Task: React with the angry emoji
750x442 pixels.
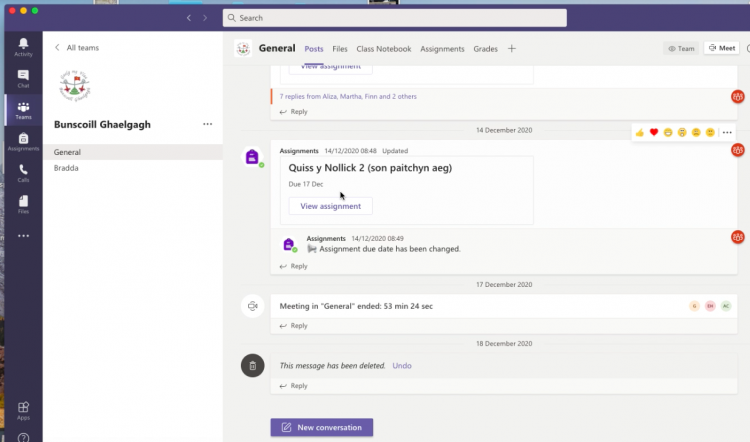Action: point(710,133)
